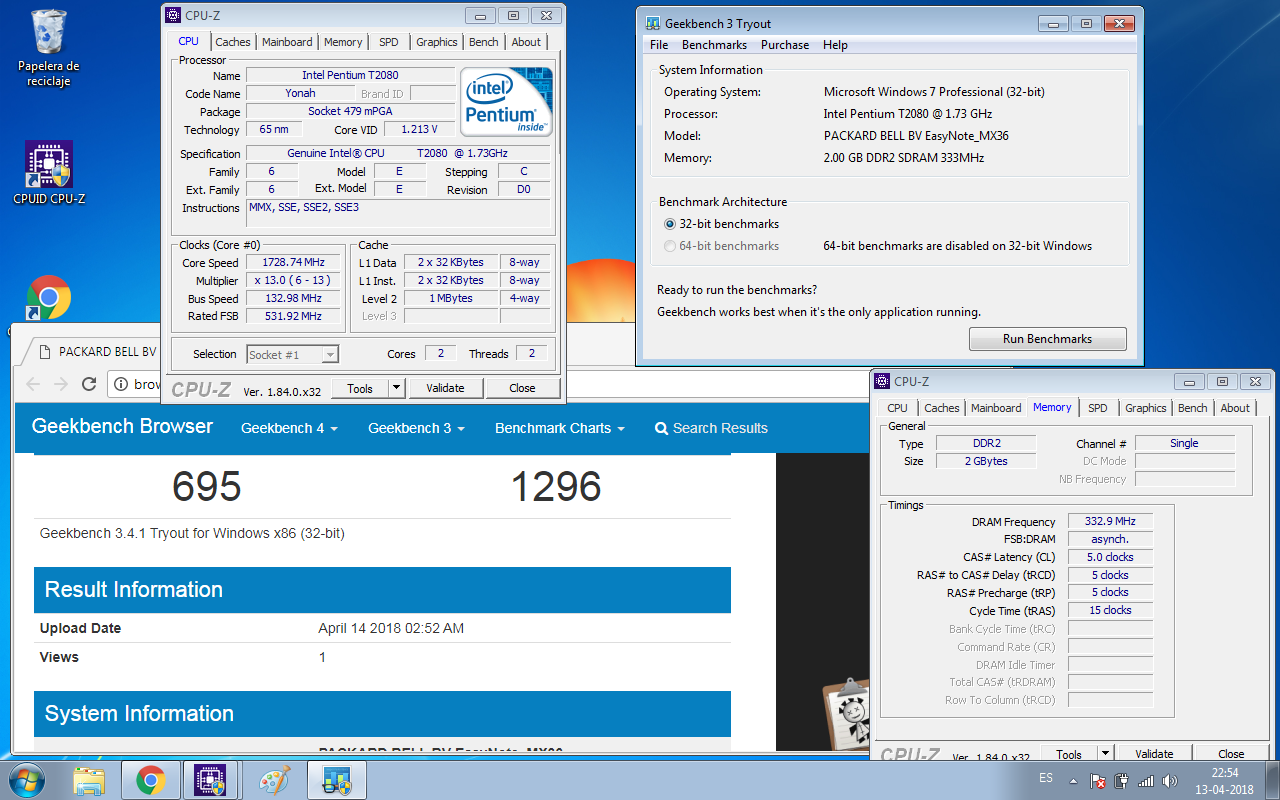Image resolution: width=1280 pixels, height=800 pixels.
Task: Open the Geekbench Browser home link
Action: 122,426
